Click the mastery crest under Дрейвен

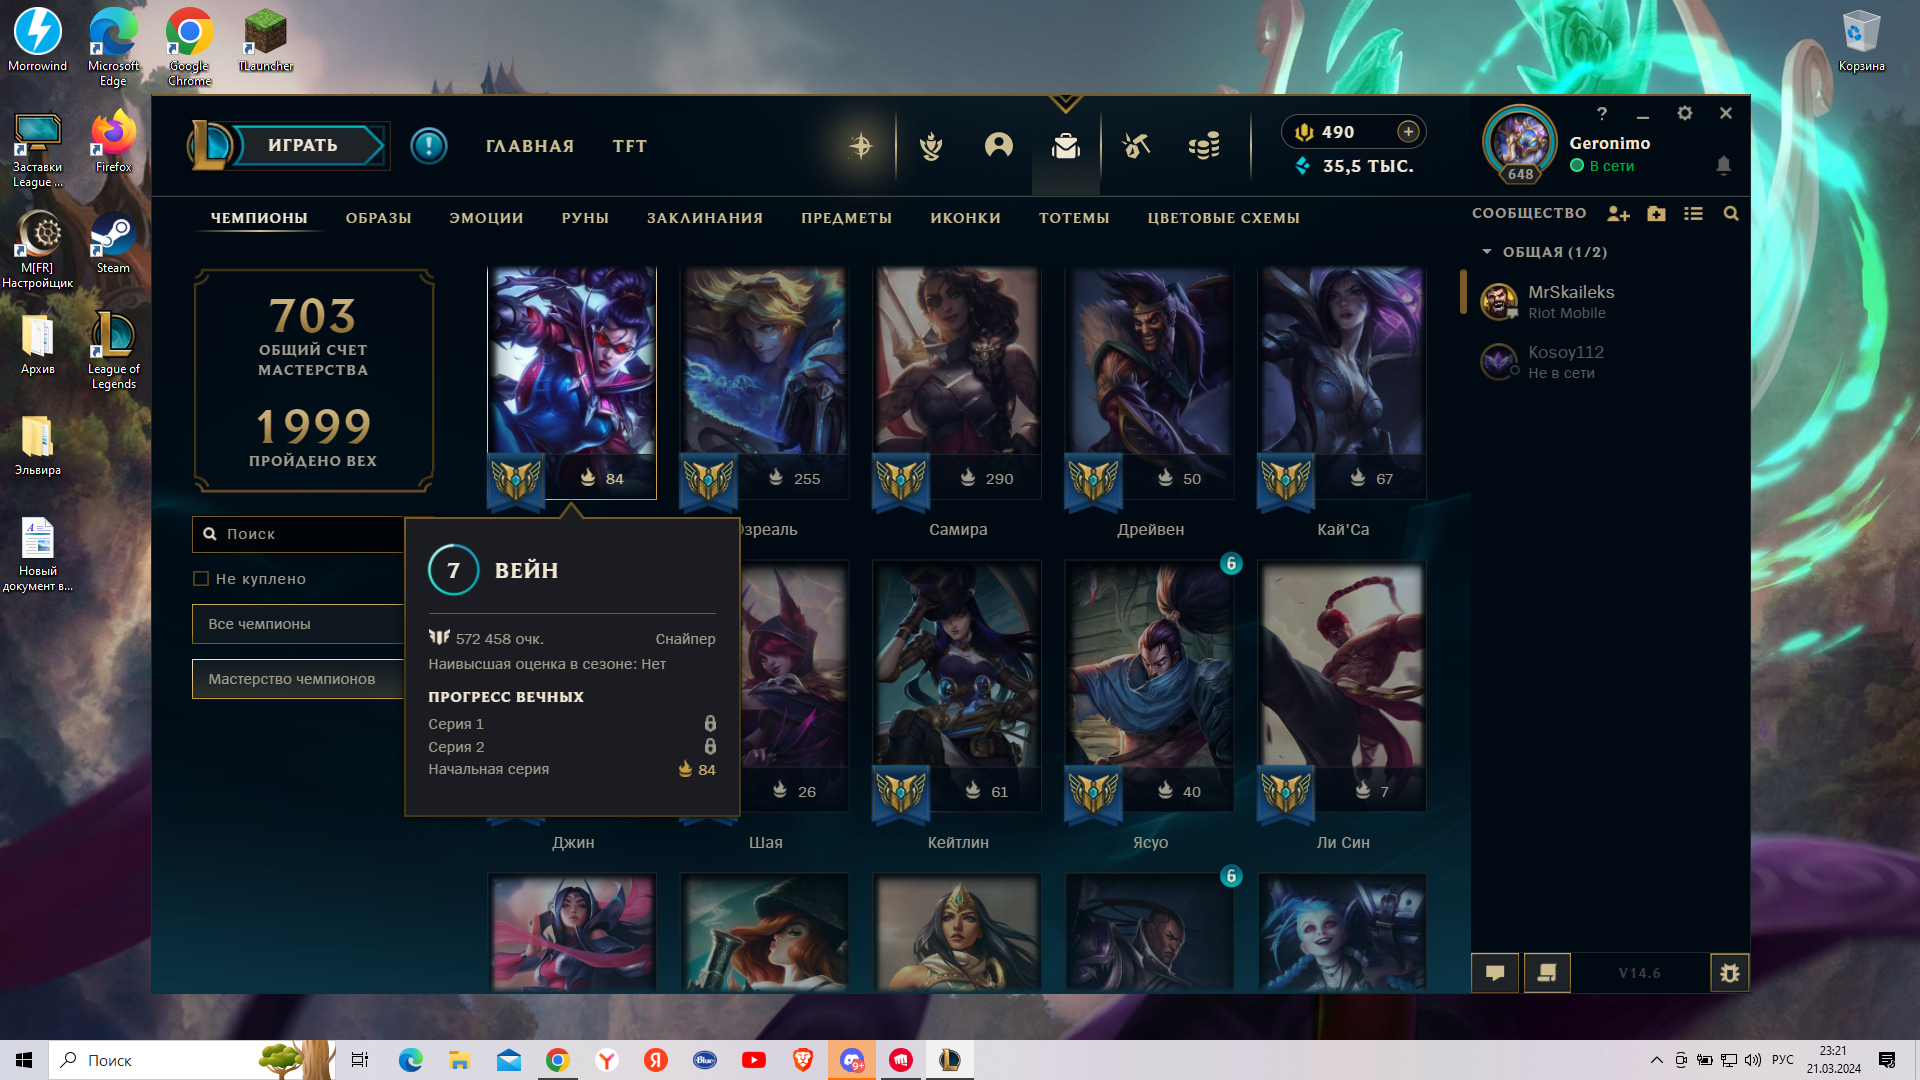coord(1093,481)
